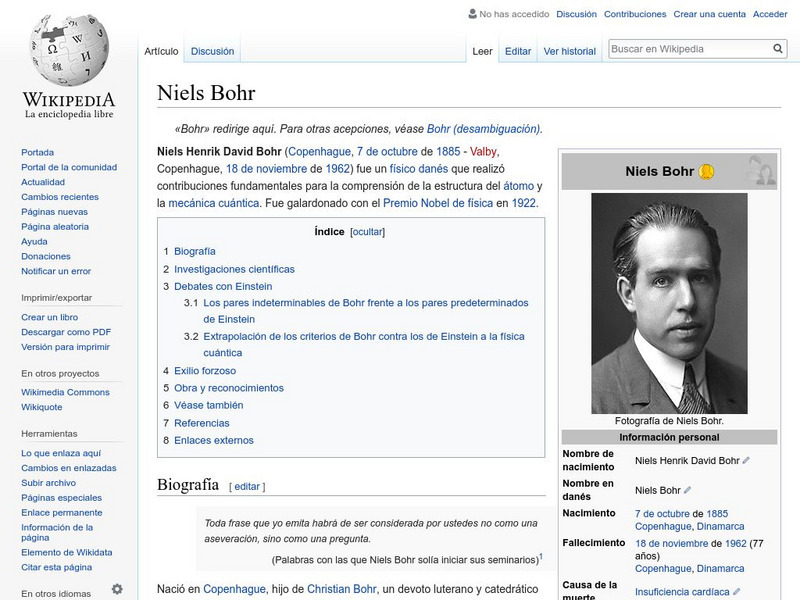Open index entry 3.2 Extrapolación de los criterios
800x600 pixels.
[363, 344]
